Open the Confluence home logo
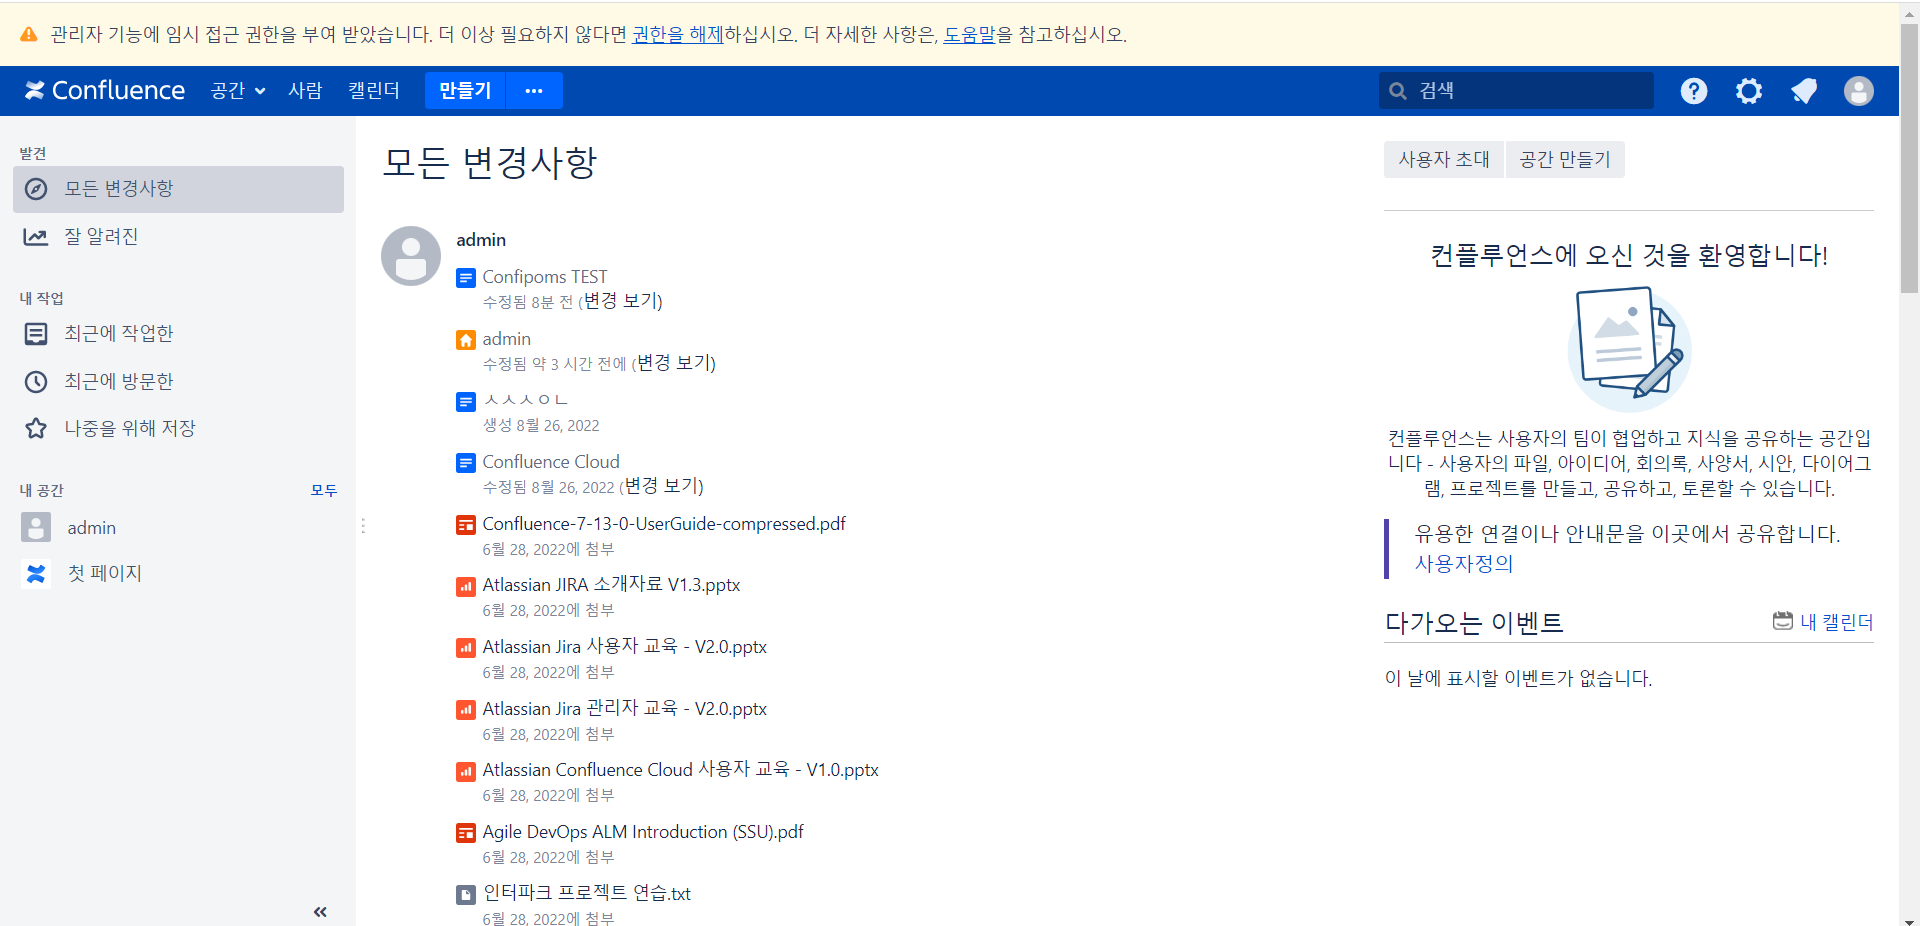 [104, 91]
